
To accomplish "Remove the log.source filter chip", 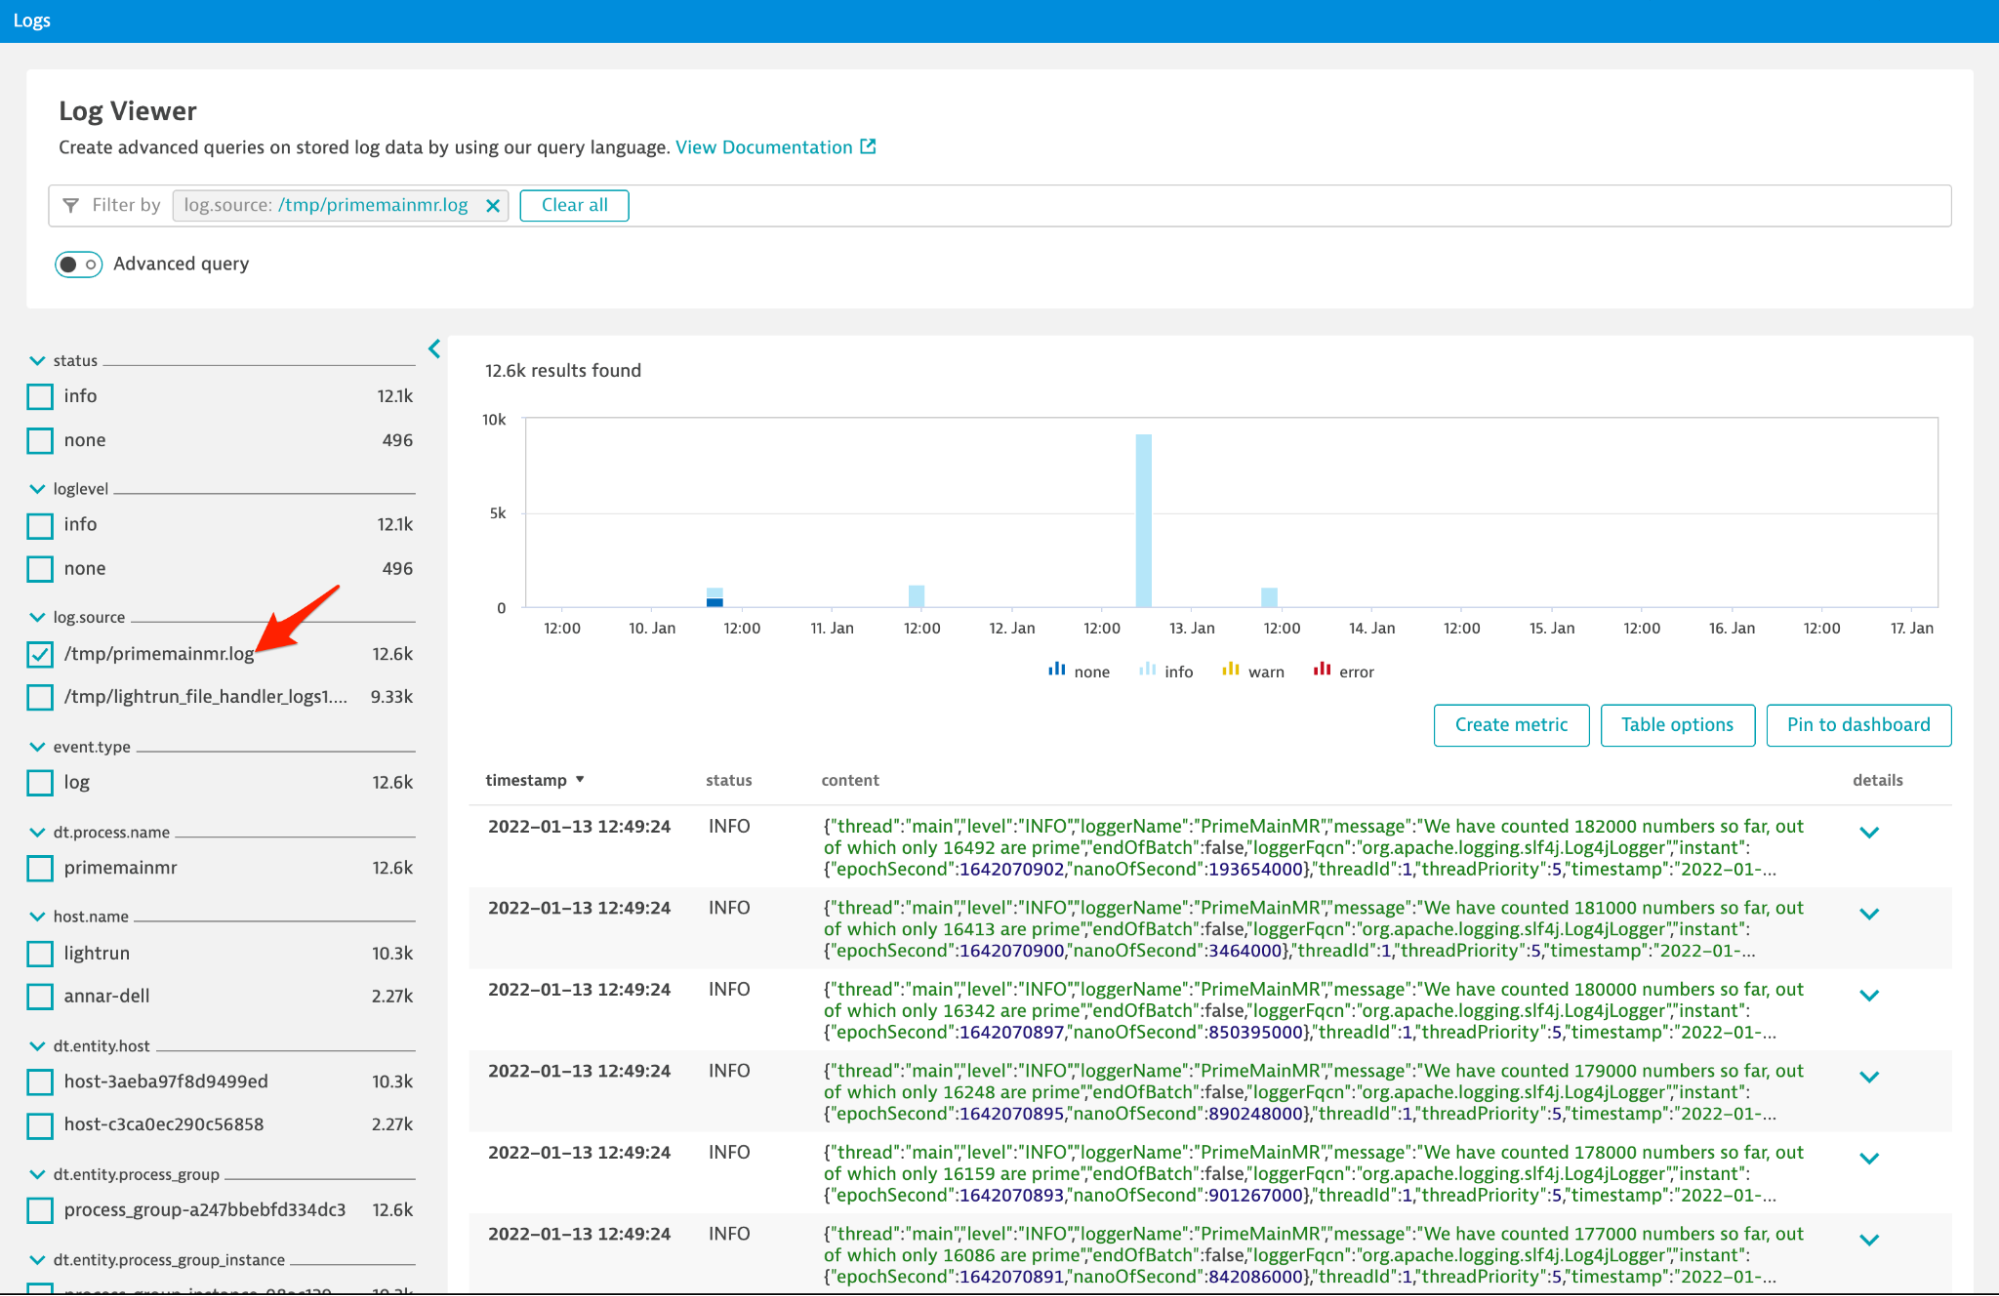I will pyautogui.click(x=492, y=206).
